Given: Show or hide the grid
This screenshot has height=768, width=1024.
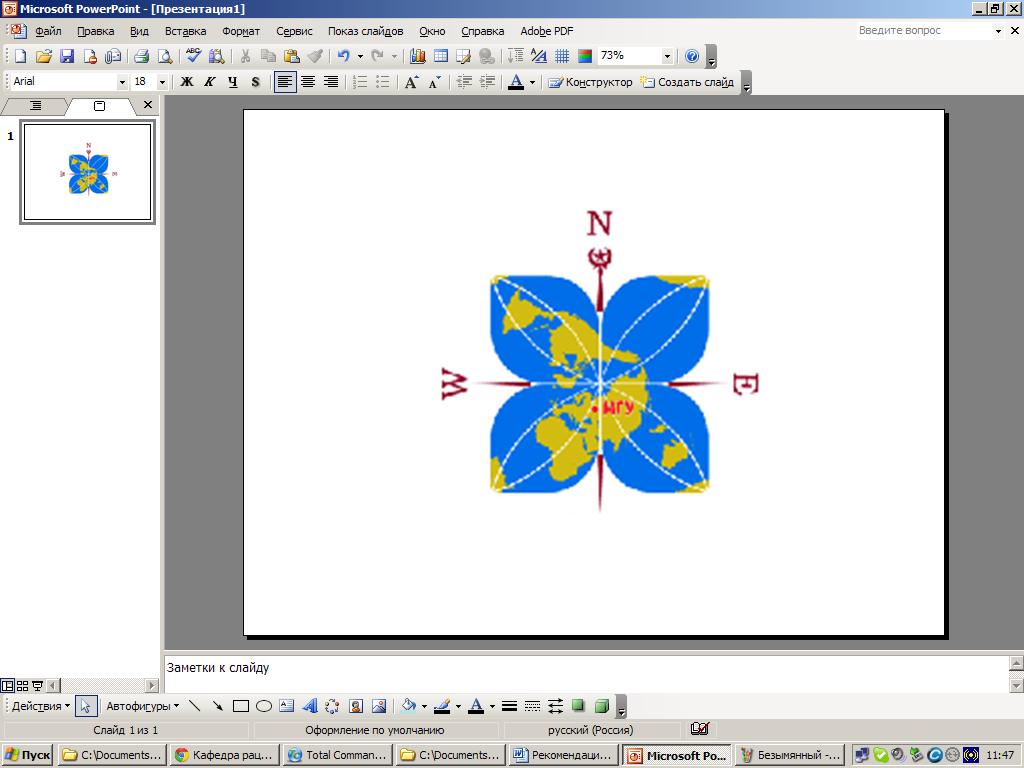Looking at the screenshot, I should [x=562, y=56].
